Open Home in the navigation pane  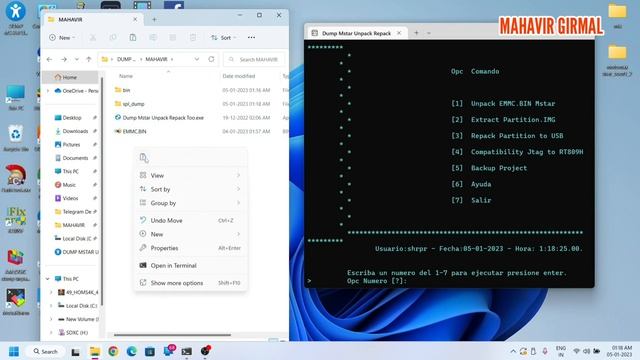(x=70, y=77)
